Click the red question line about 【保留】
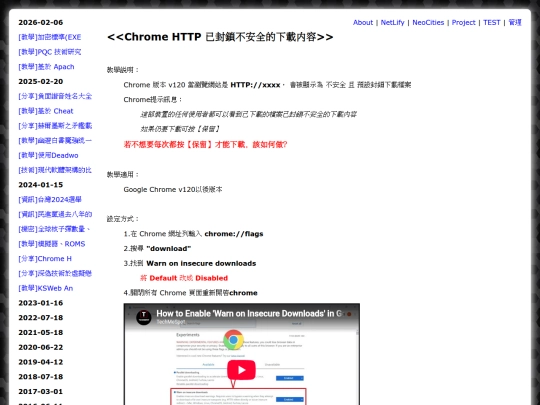This screenshot has height=405, width=540. (x=205, y=144)
